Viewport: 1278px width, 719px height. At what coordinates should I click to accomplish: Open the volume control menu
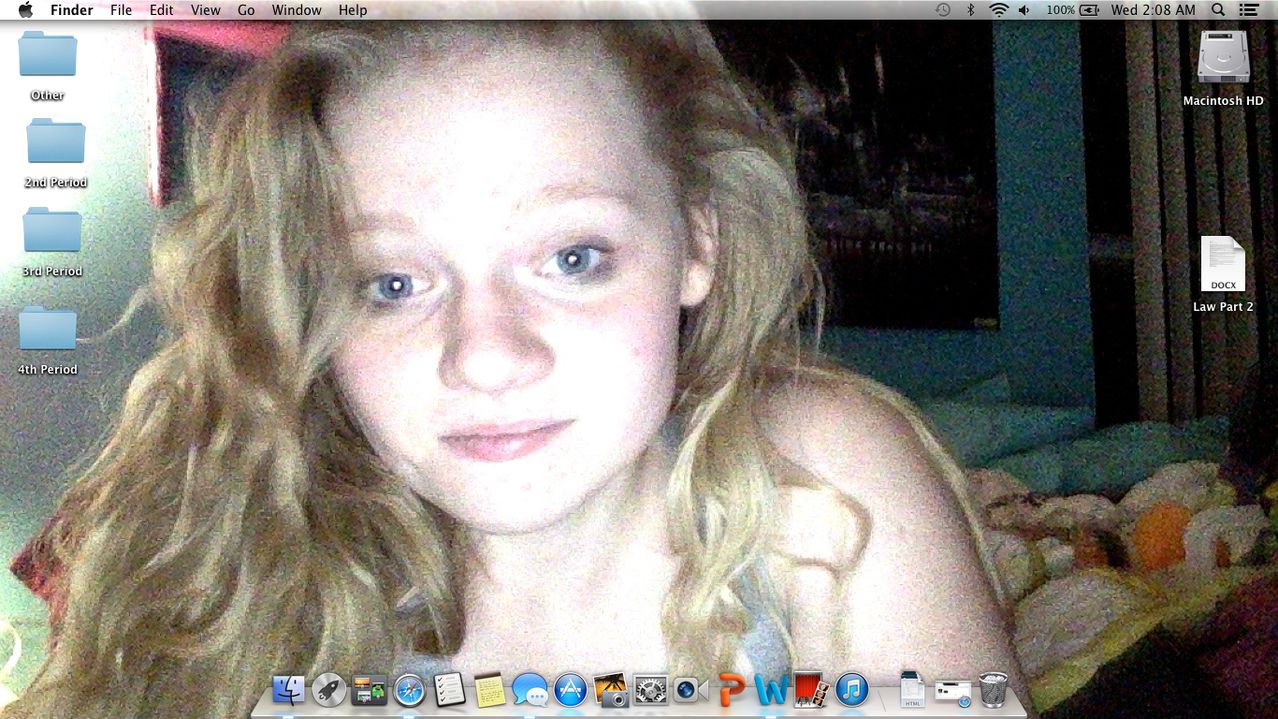(1024, 10)
